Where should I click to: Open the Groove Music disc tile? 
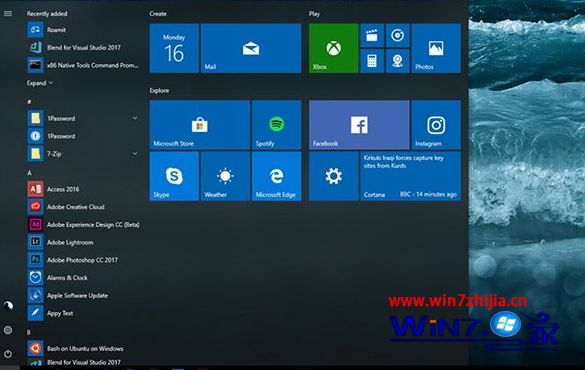coord(397,35)
